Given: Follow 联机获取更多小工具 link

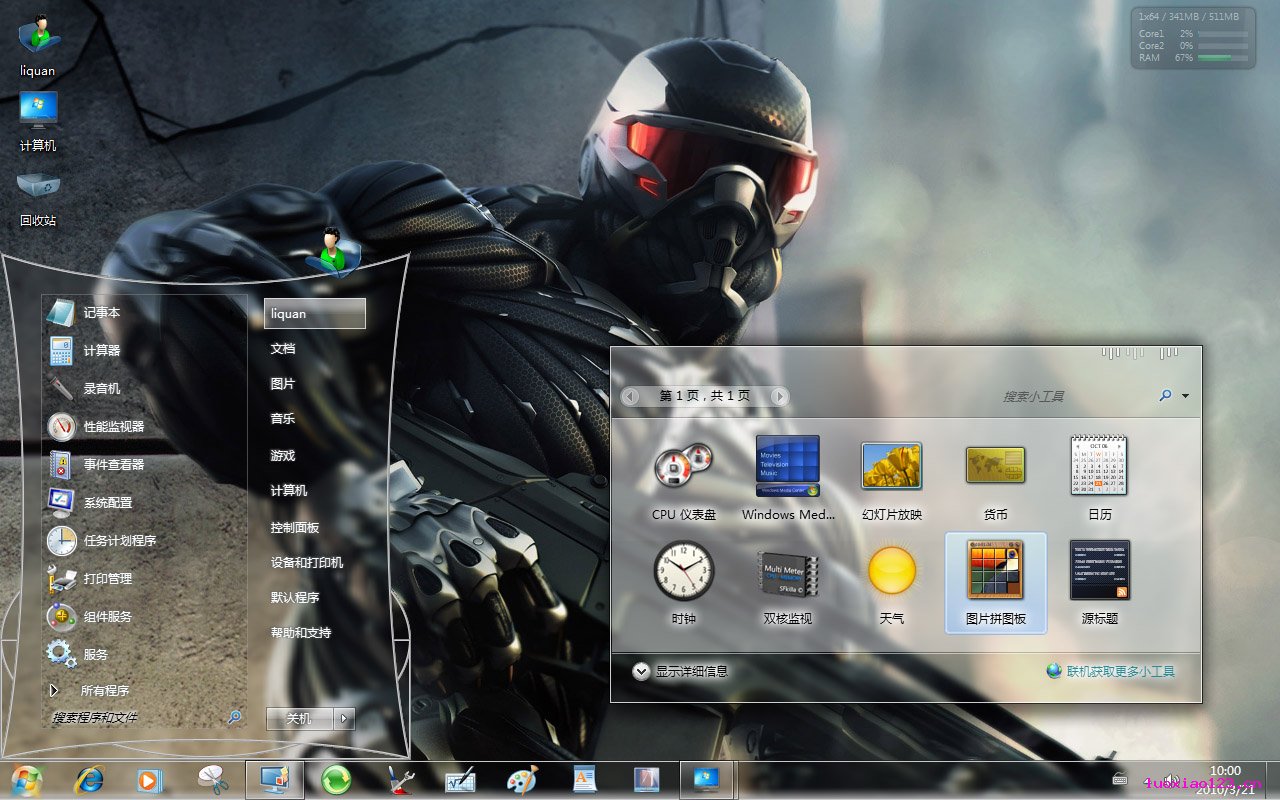Looking at the screenshot, I should pyautogui.click(x=1120, y=671).
